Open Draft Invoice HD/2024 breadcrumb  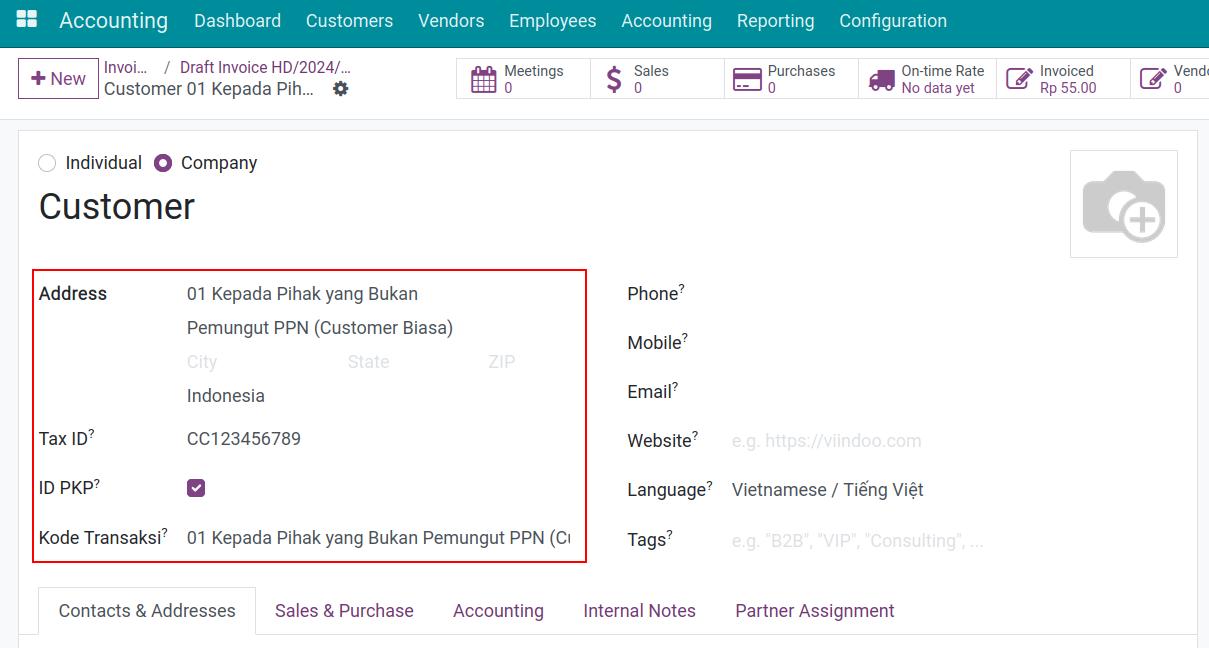coord(265,68)
